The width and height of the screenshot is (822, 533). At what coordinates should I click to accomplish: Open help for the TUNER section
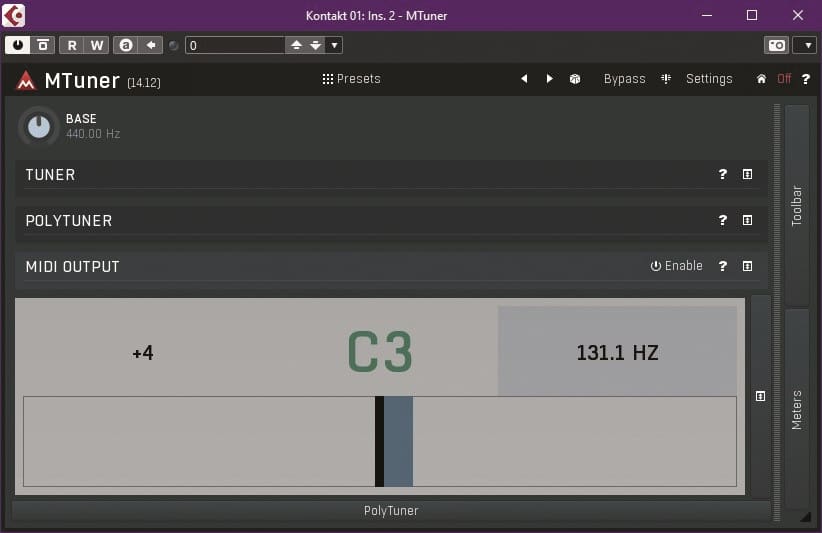pos(722,174)
